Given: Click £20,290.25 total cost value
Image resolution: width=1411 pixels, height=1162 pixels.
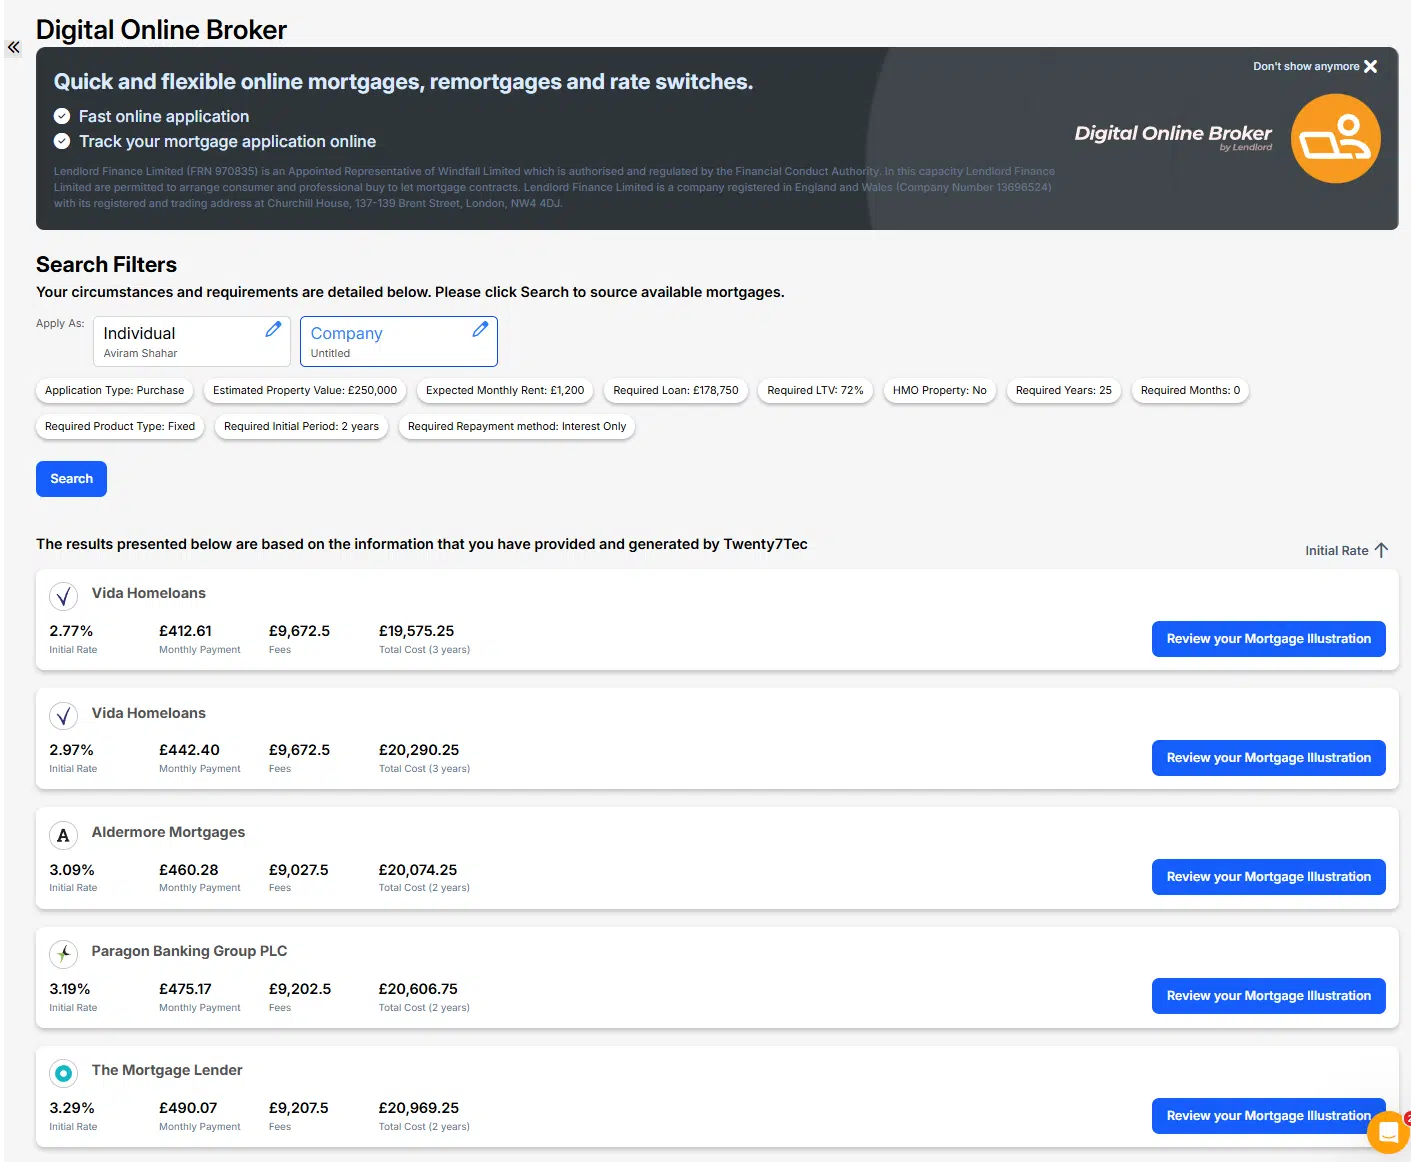Looking at the screenshot, I should click(419, 750).
